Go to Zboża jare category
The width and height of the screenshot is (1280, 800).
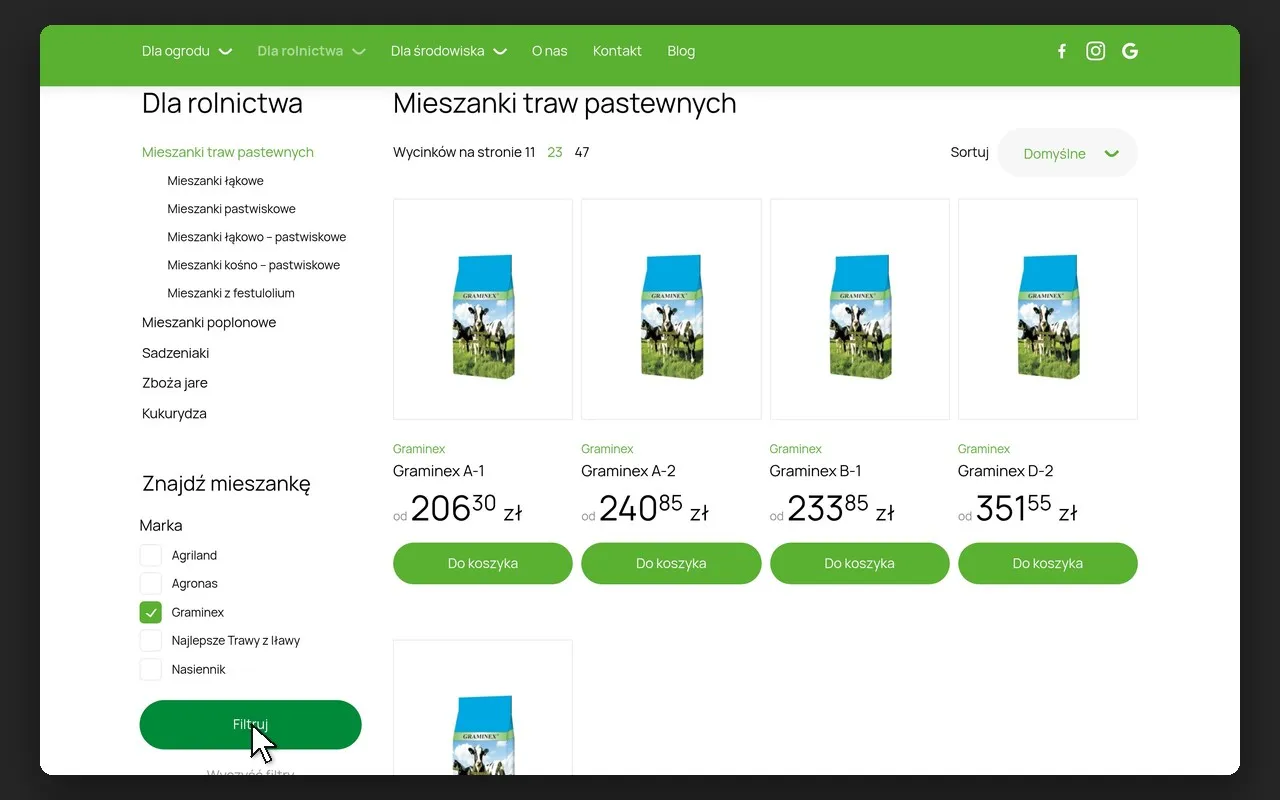pos(175,383)
